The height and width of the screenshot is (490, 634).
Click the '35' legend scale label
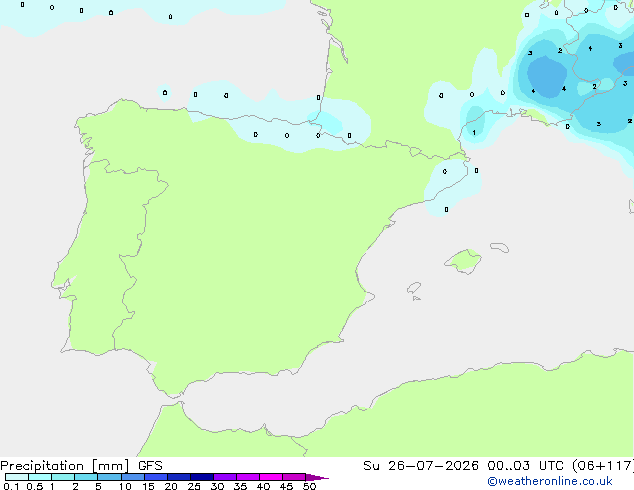(x=240, y=486)
